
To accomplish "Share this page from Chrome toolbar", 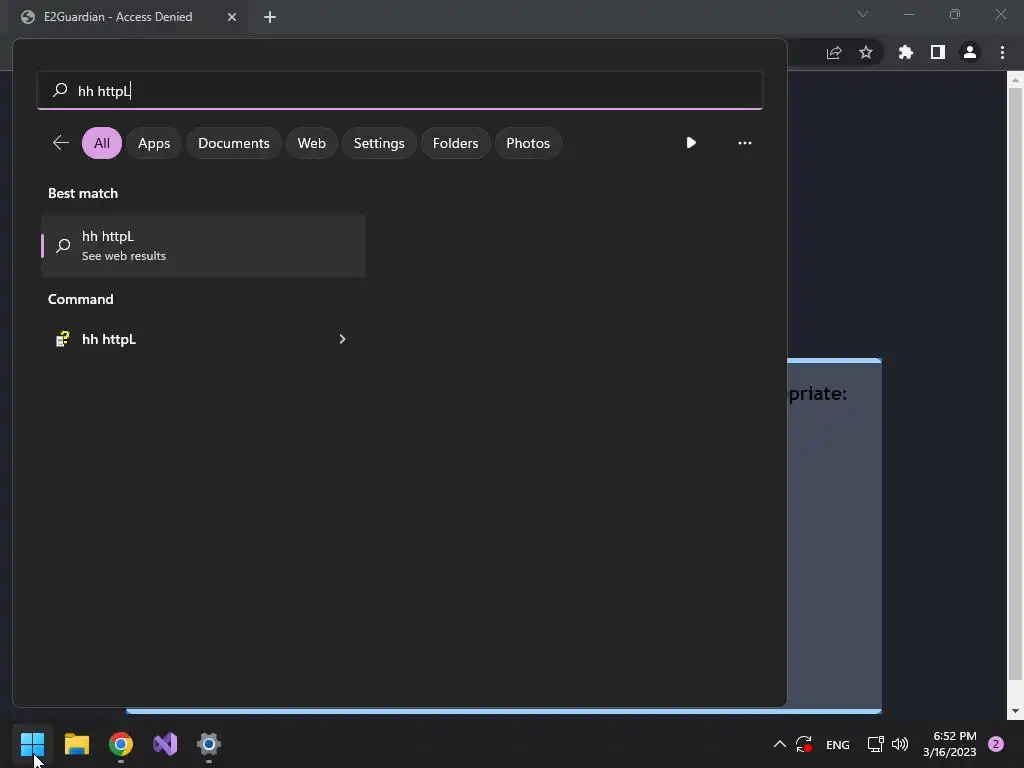I will pyautogui.click(x=834, y=52).
